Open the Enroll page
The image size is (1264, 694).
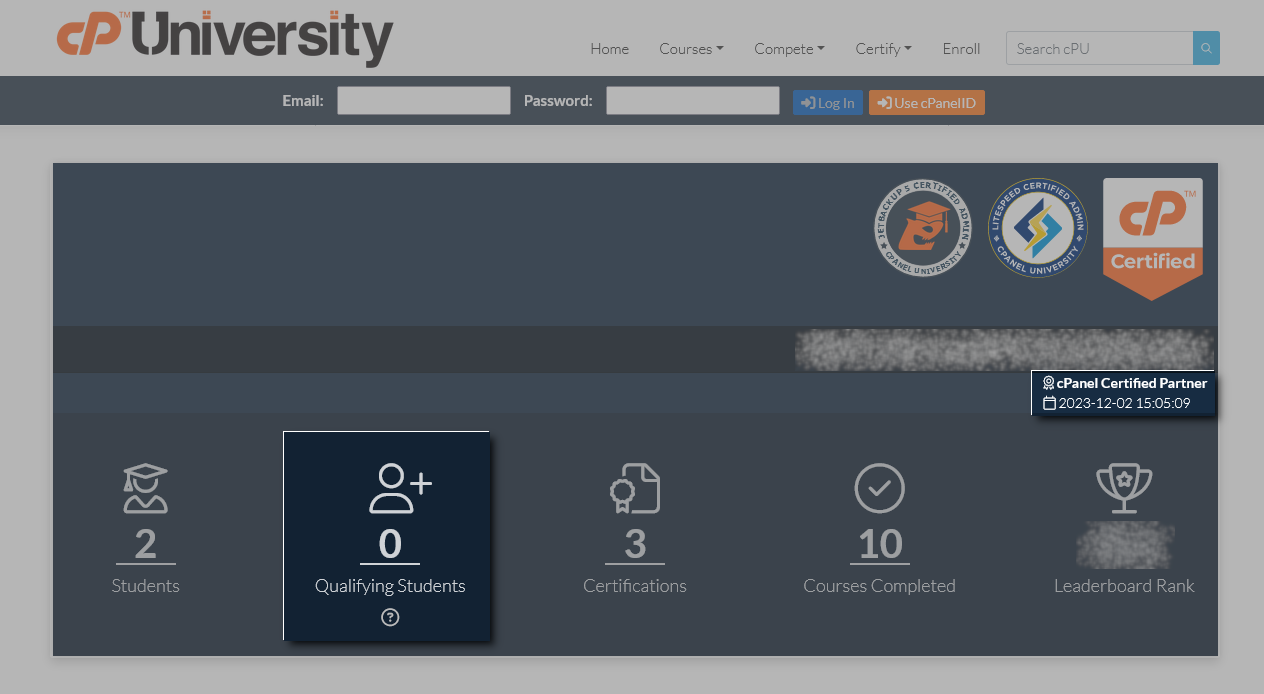point(961,48)
